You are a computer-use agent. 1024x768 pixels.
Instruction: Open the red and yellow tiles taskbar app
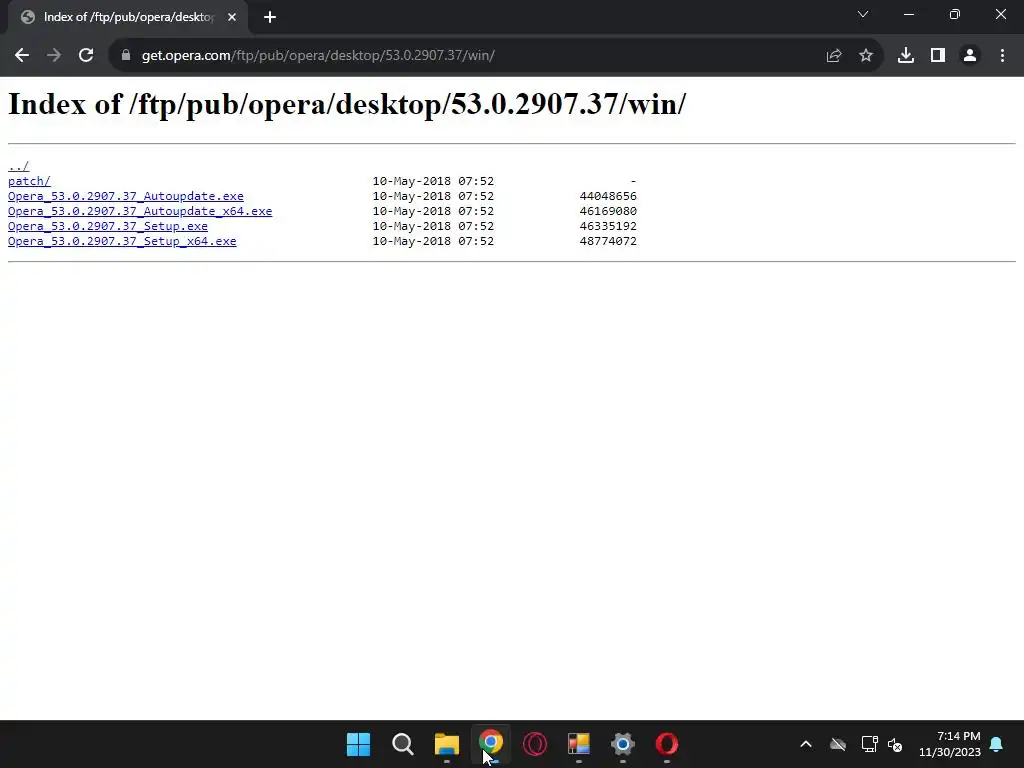pos(579,744)
